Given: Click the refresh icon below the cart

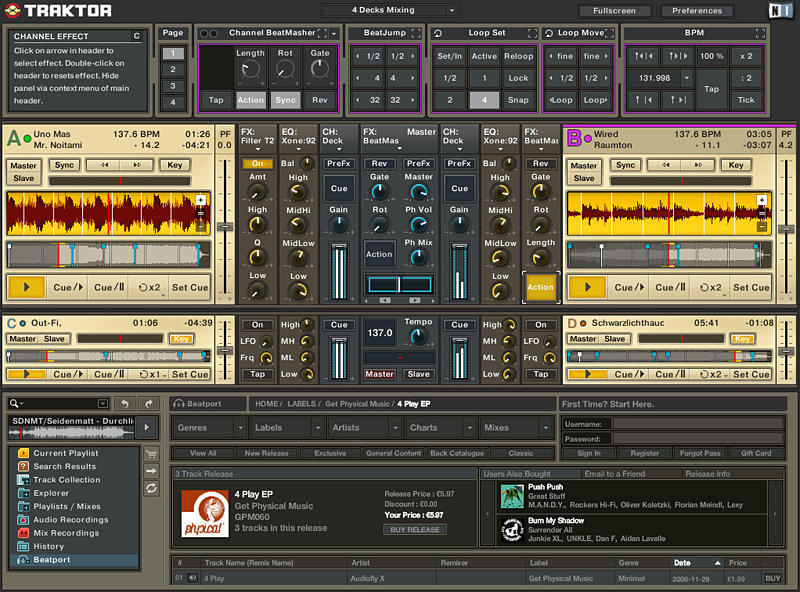Looking at the screenshot, I should (x=152, y=487).
